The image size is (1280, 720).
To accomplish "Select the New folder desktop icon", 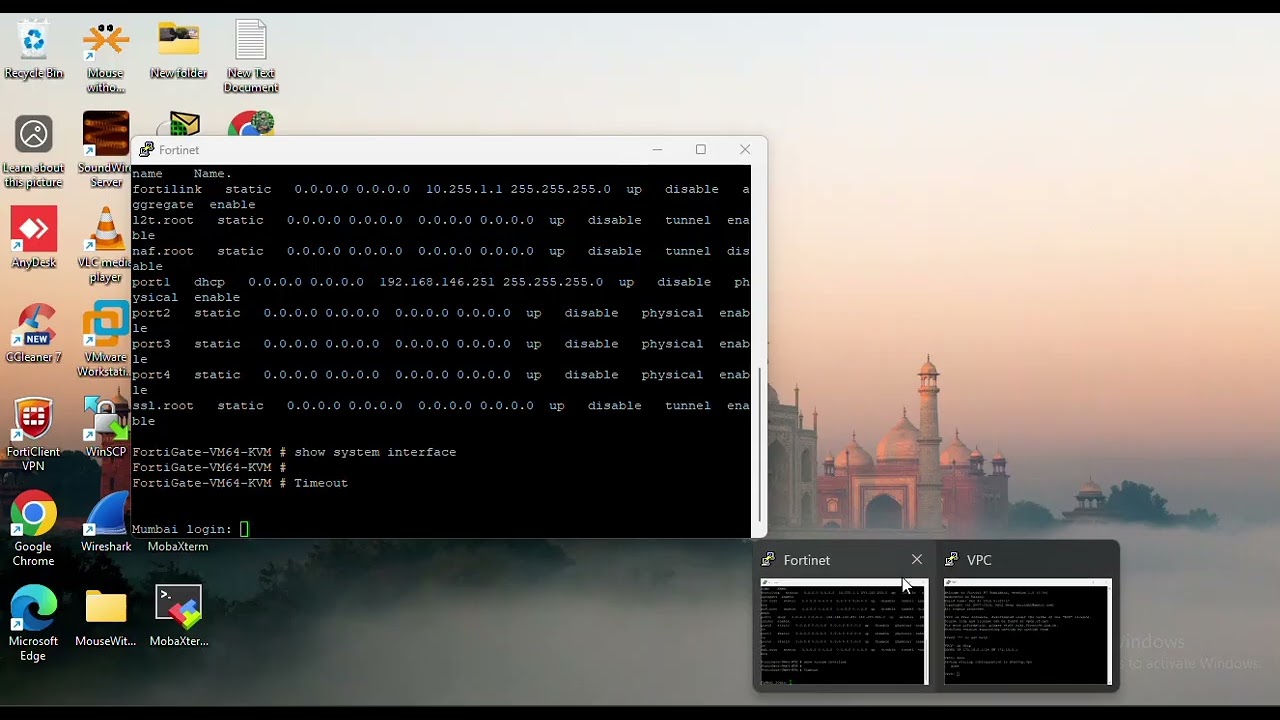I will [x=178, y=50].
